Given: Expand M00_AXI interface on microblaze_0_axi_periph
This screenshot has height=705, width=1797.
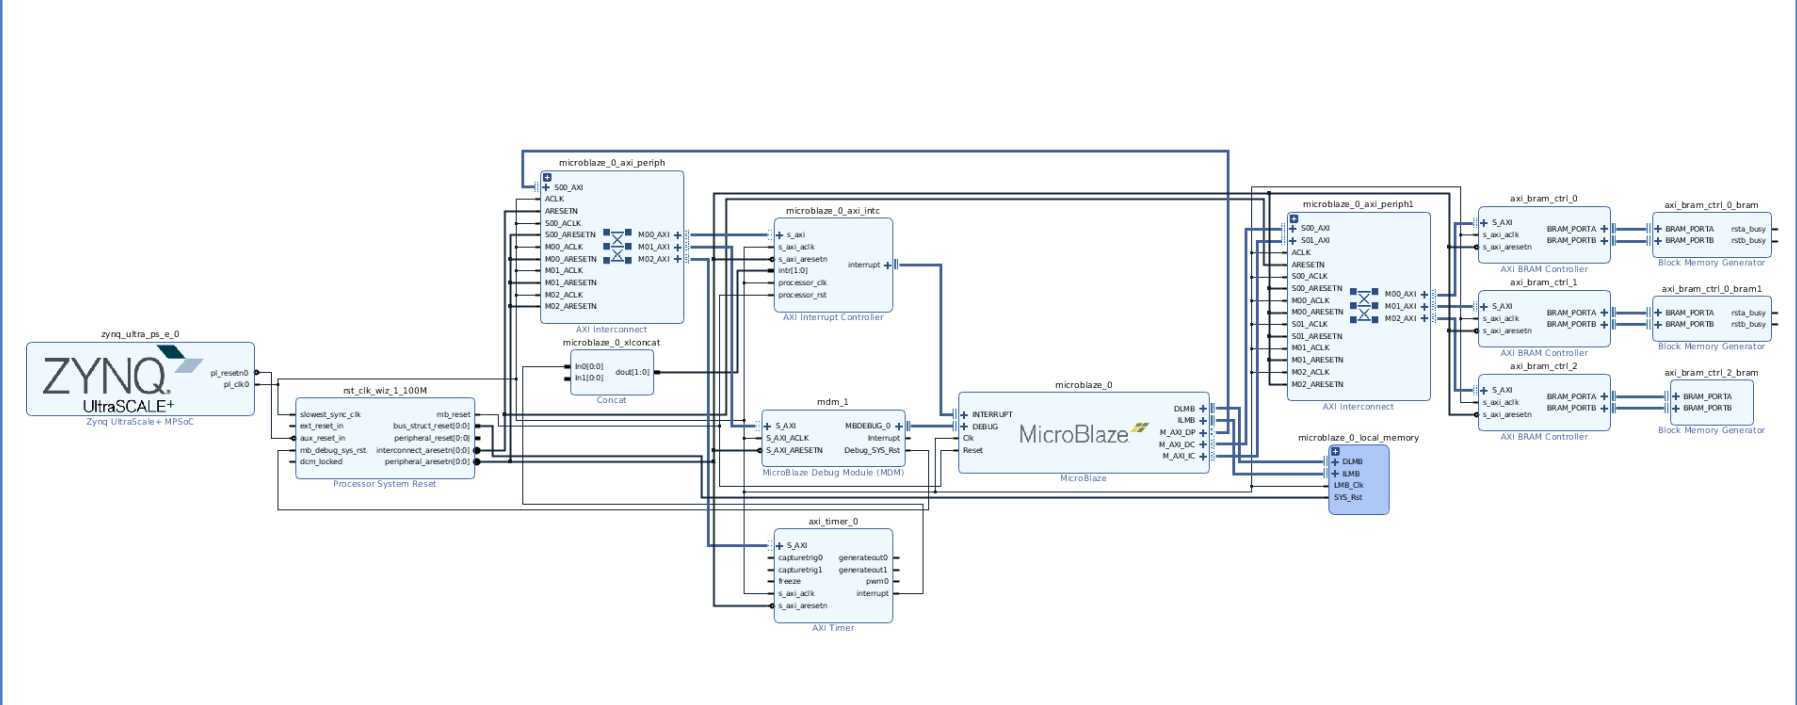Looking at the screenshot, I should click(678, 235).
